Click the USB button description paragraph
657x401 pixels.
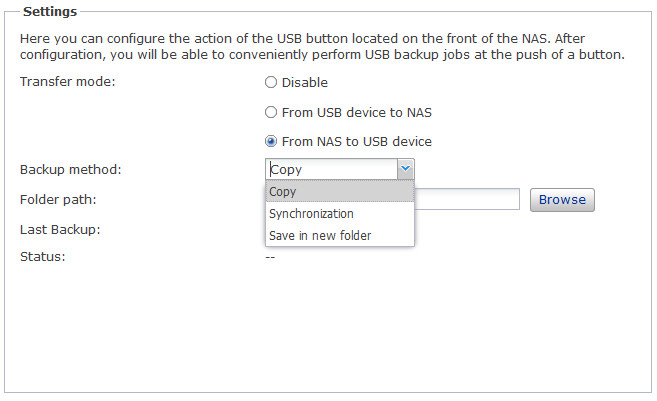pyautogui.click(x=322, y=46)
